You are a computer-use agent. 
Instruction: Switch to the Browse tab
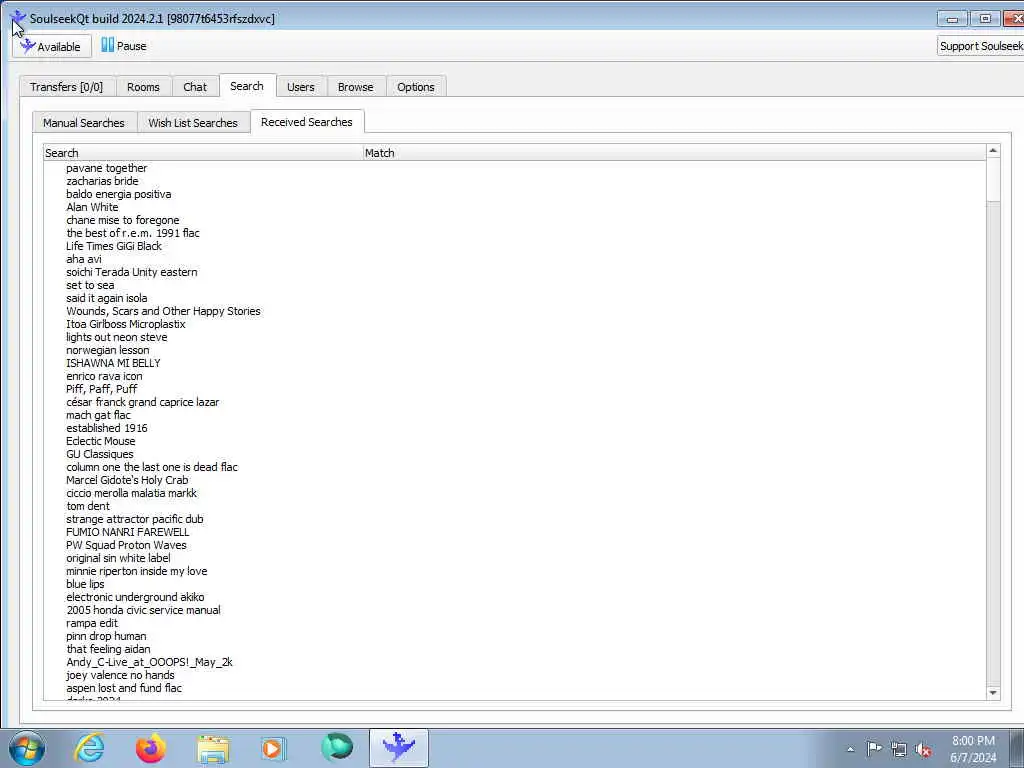pyautogui.click(x=355, y=87)
